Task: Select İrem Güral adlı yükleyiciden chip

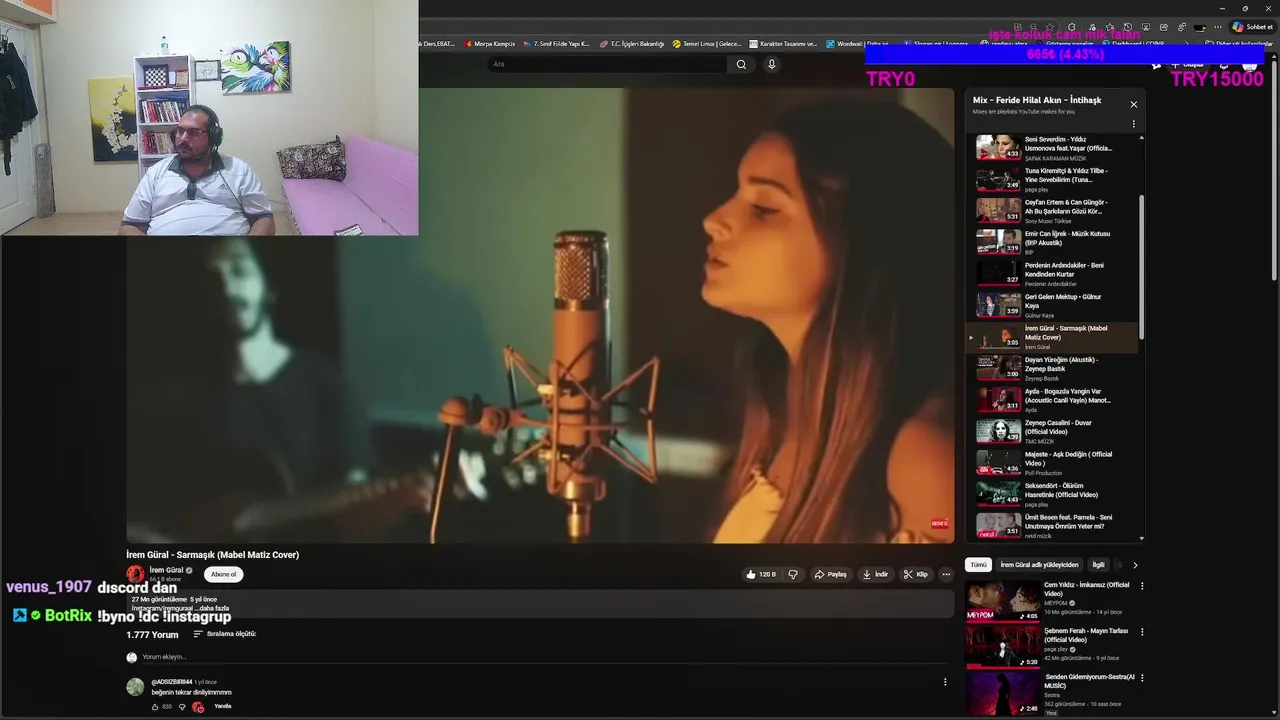Action: [x=1039, y=565]
